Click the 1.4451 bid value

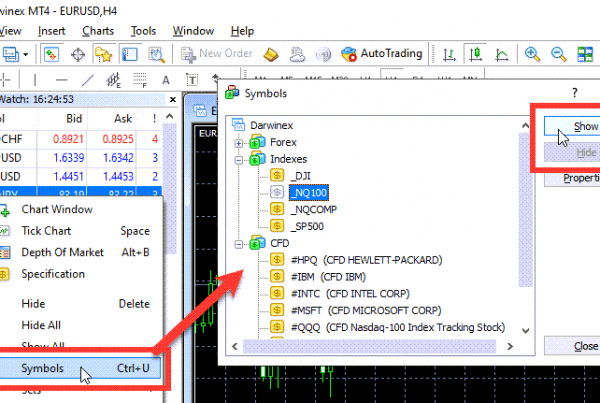click(x=68, y=176)
